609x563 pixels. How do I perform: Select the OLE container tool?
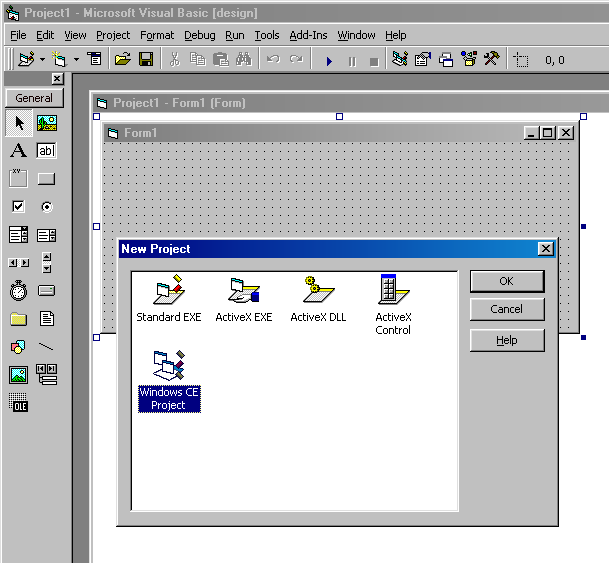18,402
